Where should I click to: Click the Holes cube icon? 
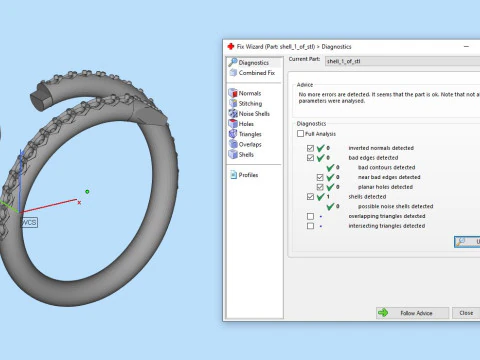233,124
